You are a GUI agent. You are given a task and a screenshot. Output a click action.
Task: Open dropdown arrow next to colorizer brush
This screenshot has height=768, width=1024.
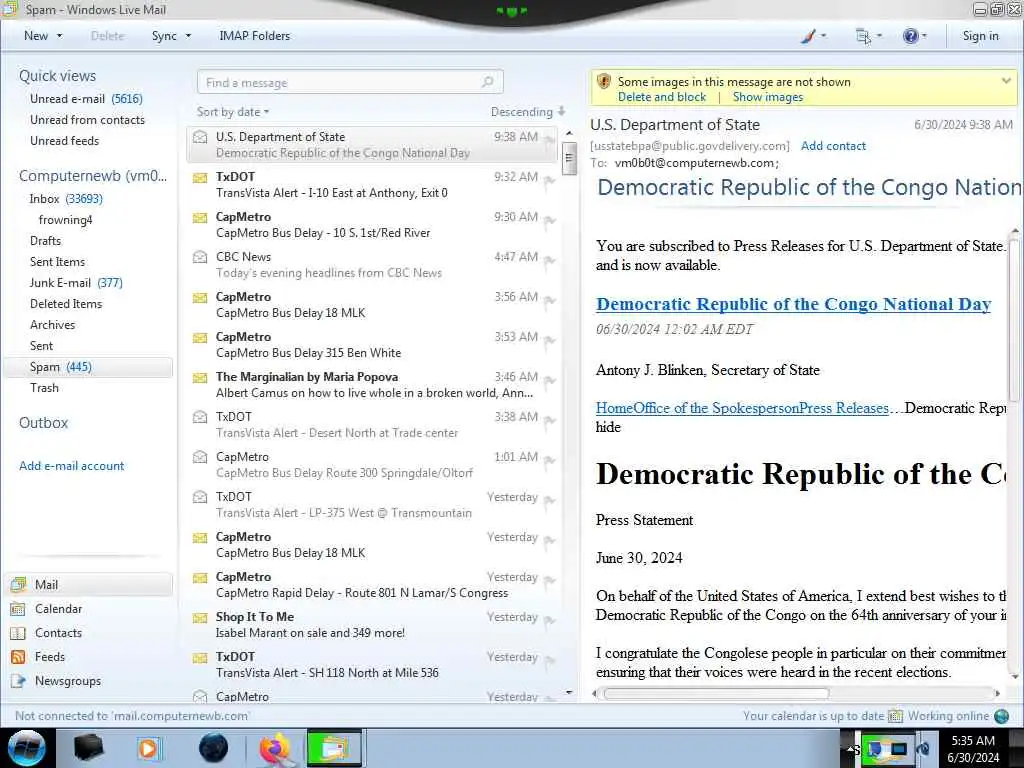pyautogui.click(x=823, y=36)
